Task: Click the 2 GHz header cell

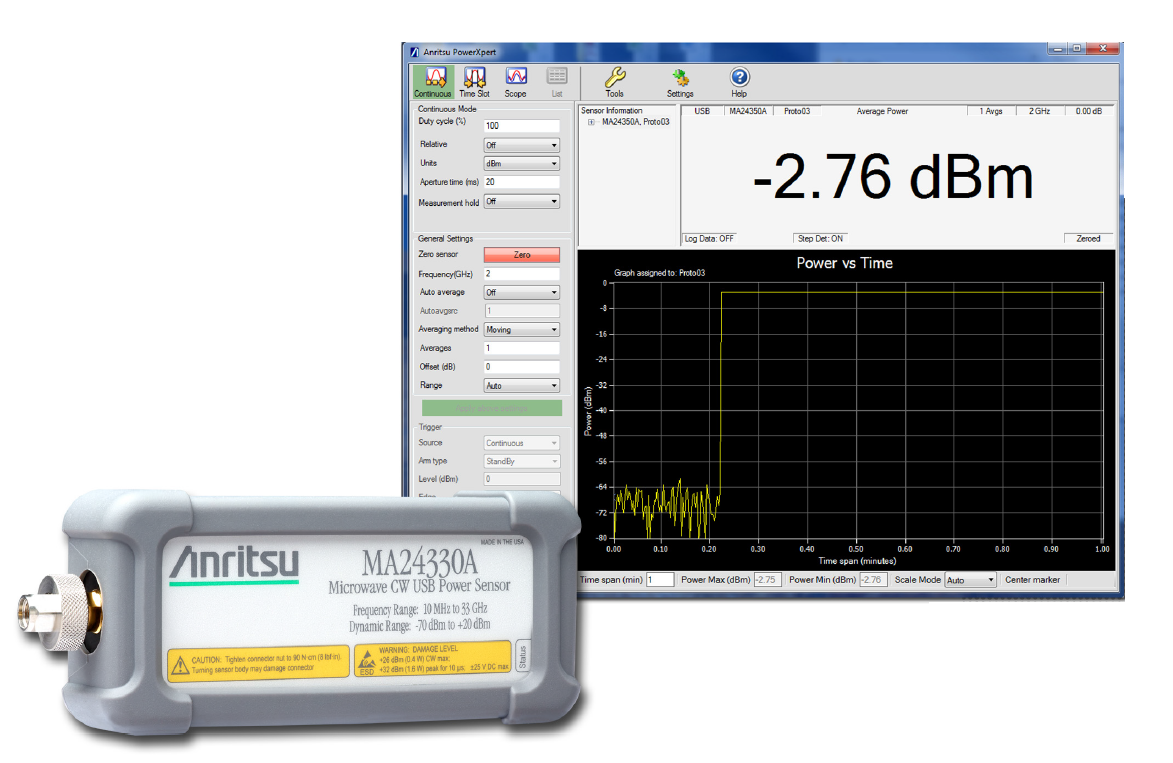Action: point(1039,111)
